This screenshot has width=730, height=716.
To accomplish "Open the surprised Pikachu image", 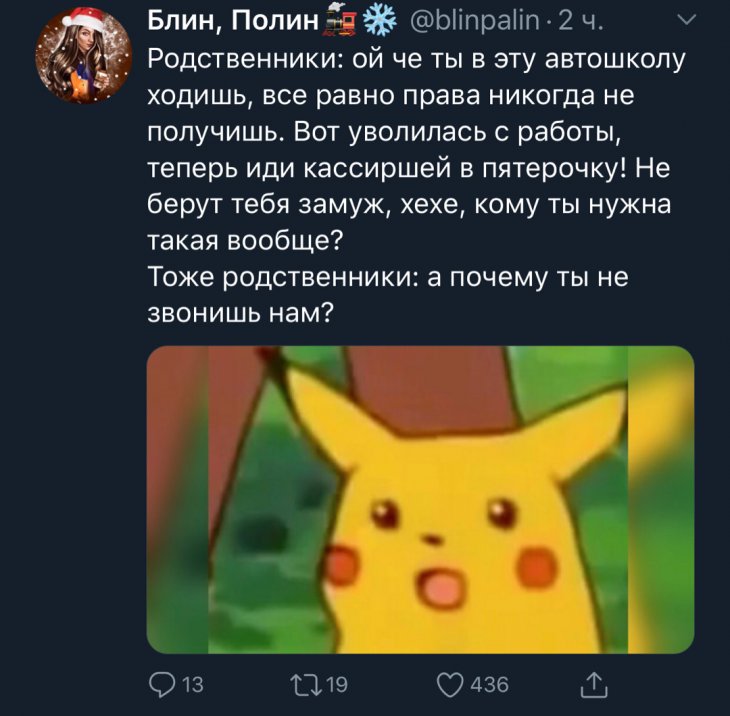I will 420,500.
